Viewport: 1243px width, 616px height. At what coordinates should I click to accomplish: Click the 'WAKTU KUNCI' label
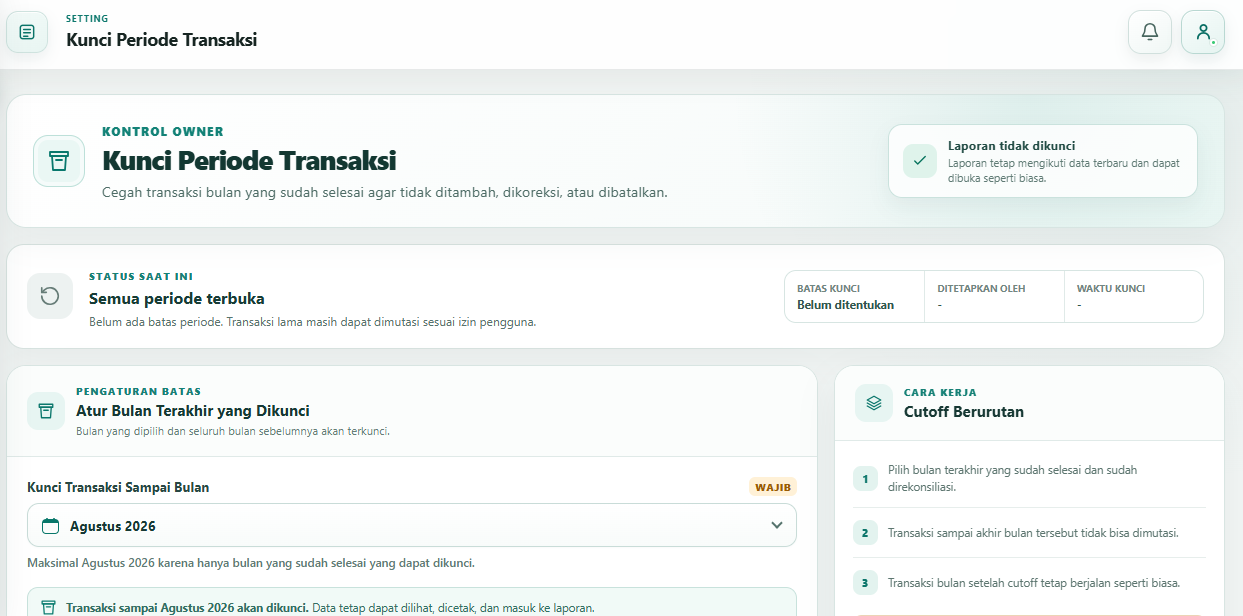[1111, 289]
